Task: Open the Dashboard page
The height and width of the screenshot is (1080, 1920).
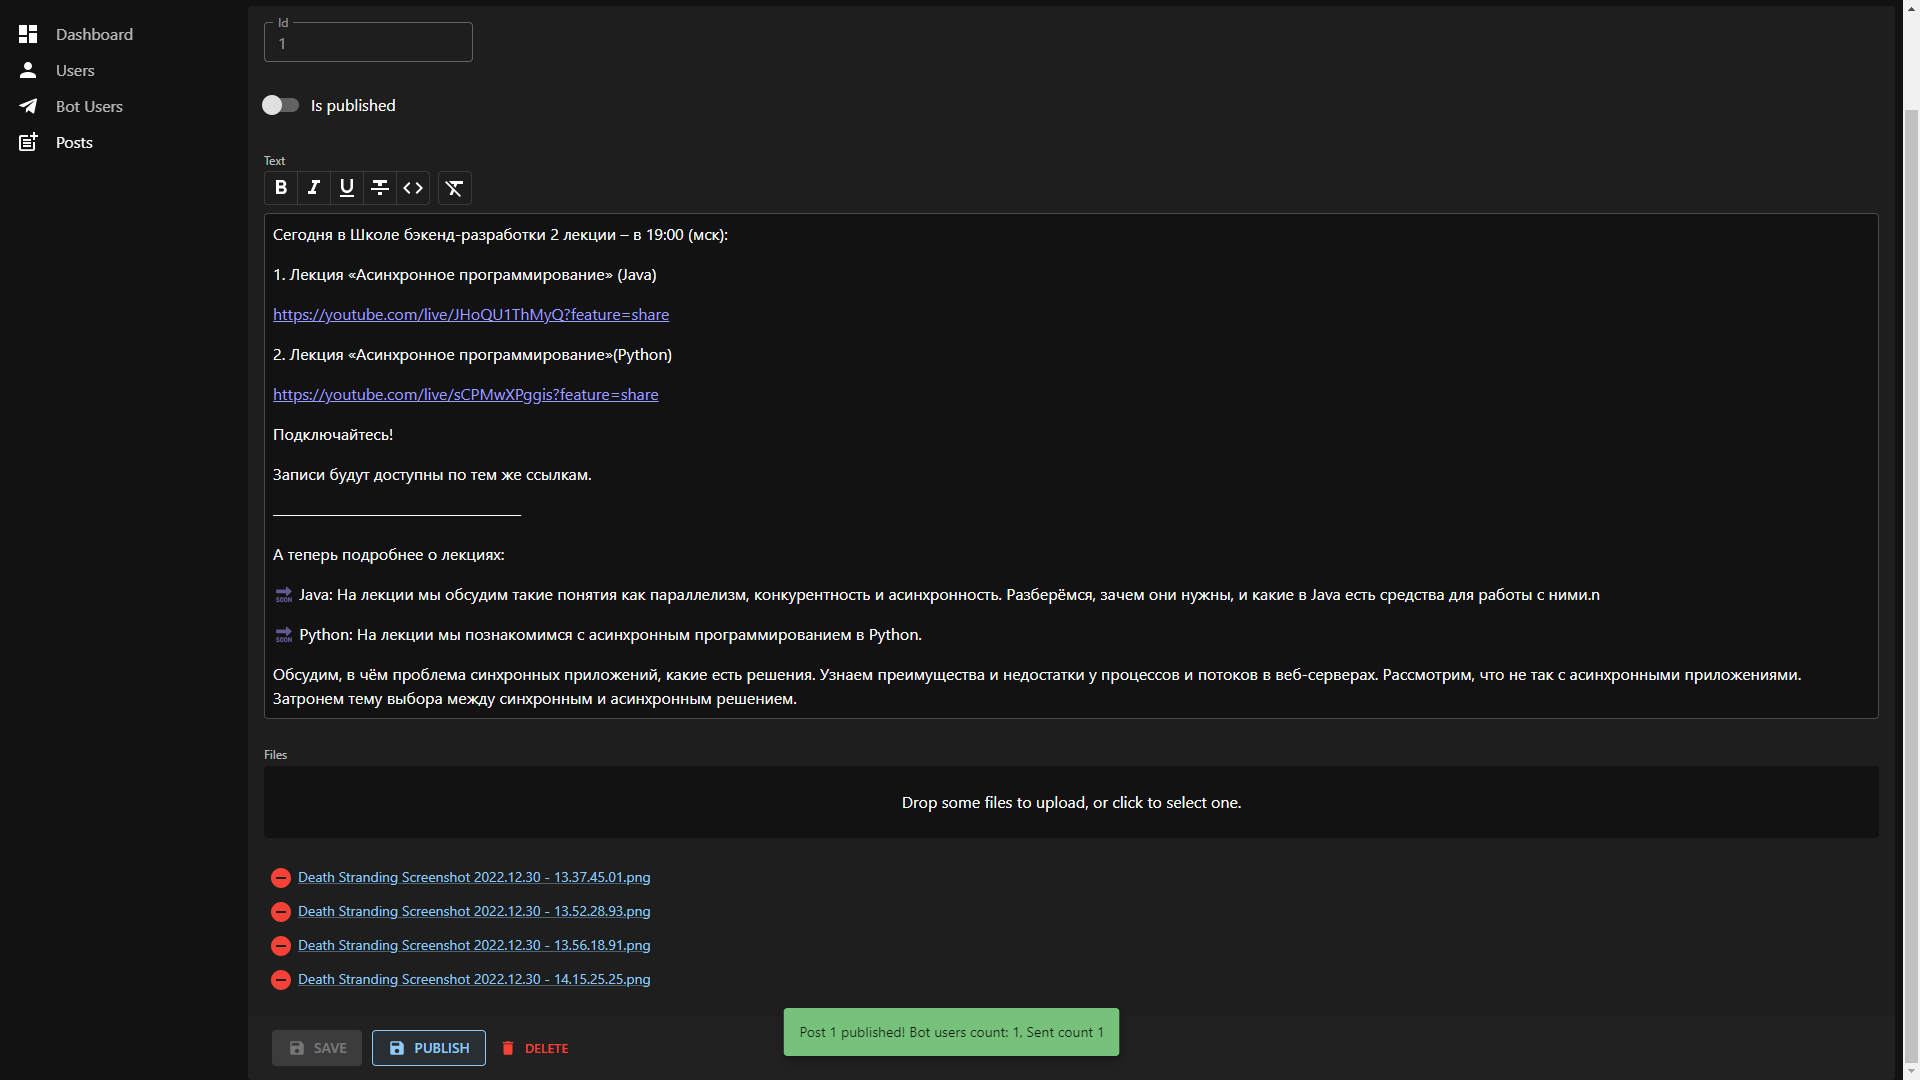Action: [x=94, y=34]
